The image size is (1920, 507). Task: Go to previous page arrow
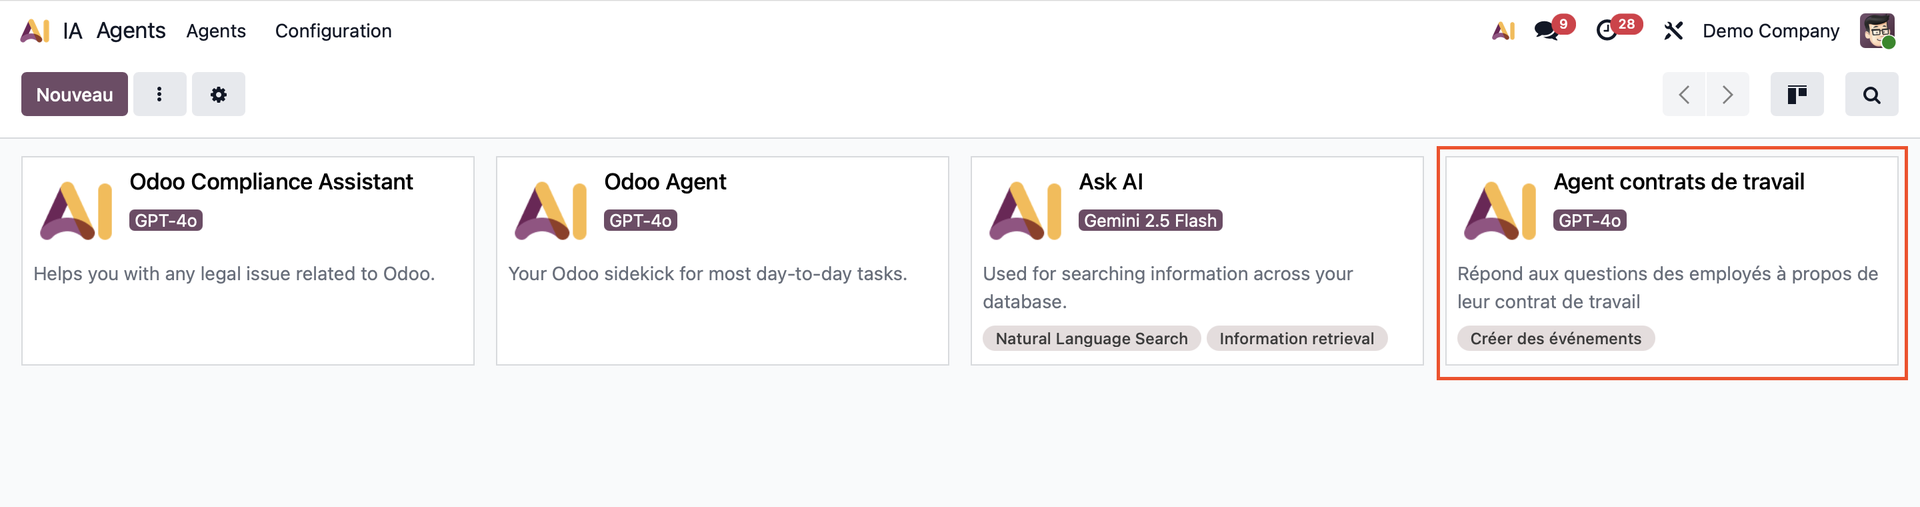point(1684,94)
